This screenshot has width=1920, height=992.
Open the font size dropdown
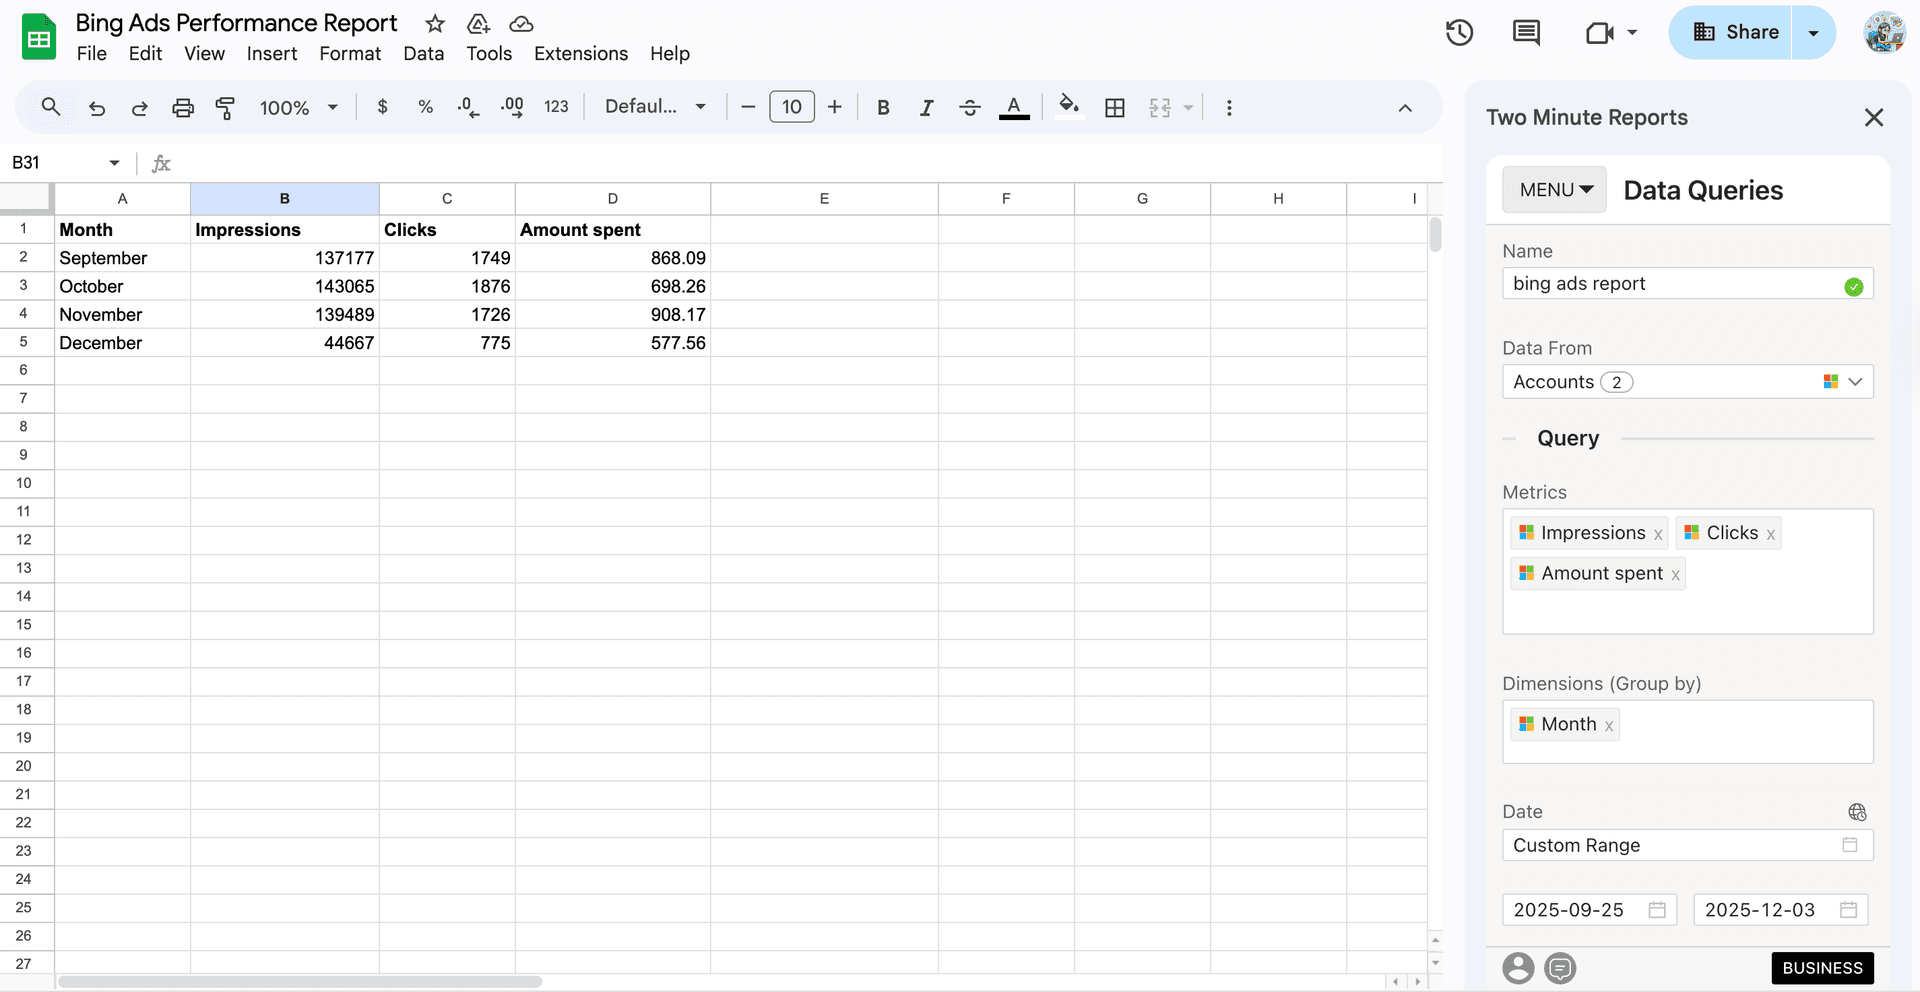pos(791,107)
